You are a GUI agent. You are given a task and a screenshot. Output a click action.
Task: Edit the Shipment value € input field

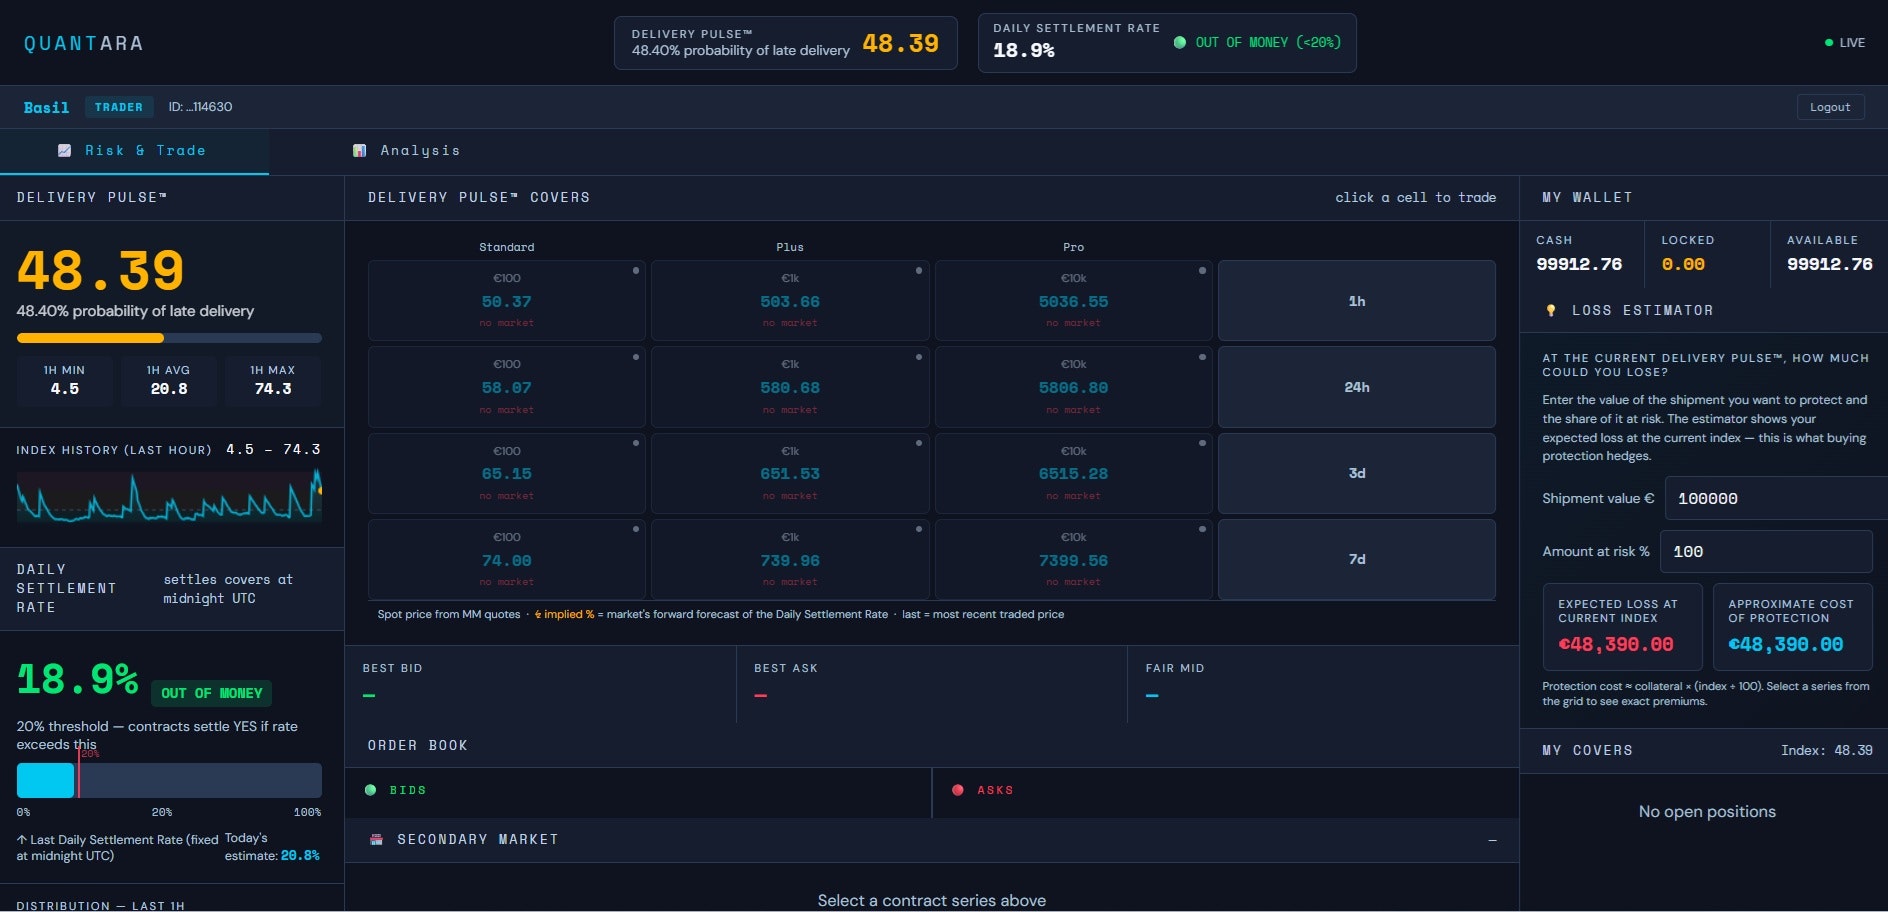click(1776, 498)
